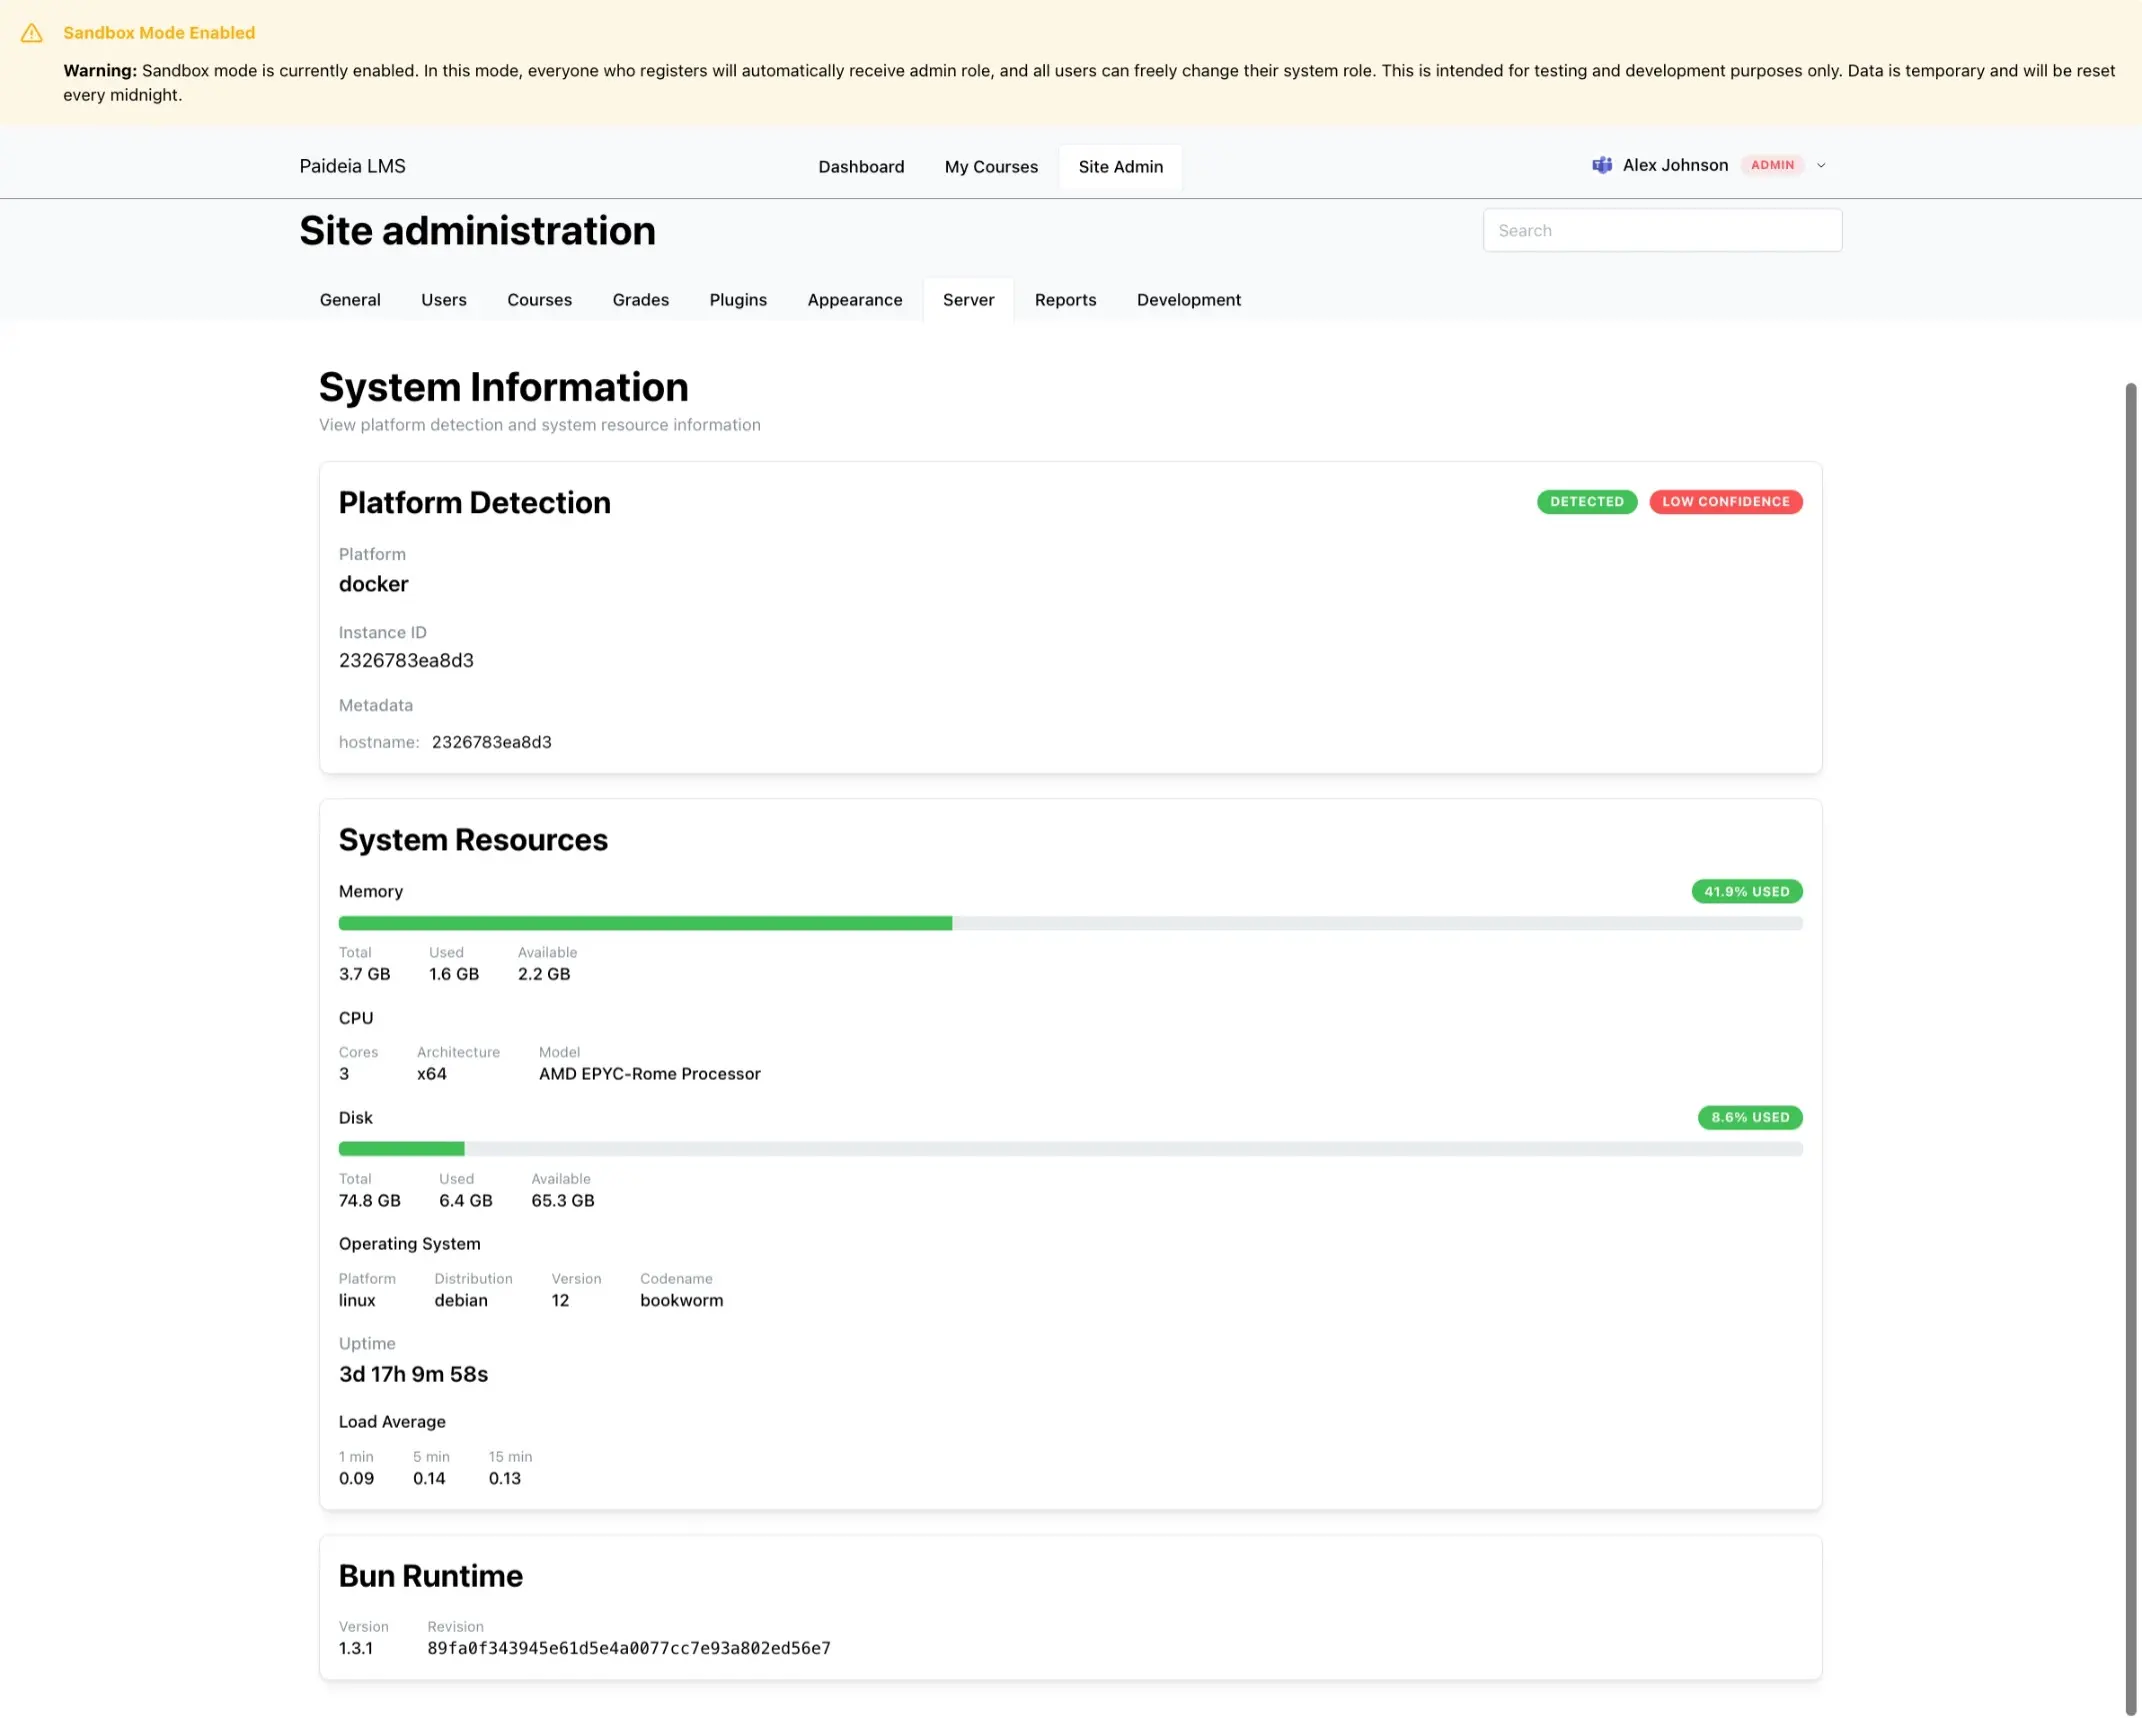Viewport: 2142px width, 1718px height.
Task: Click the sandbox warning triangle icon
Action: pos(32,33)
